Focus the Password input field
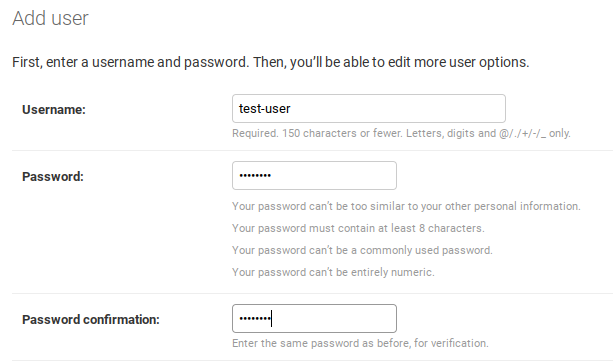 coord(314,176)
